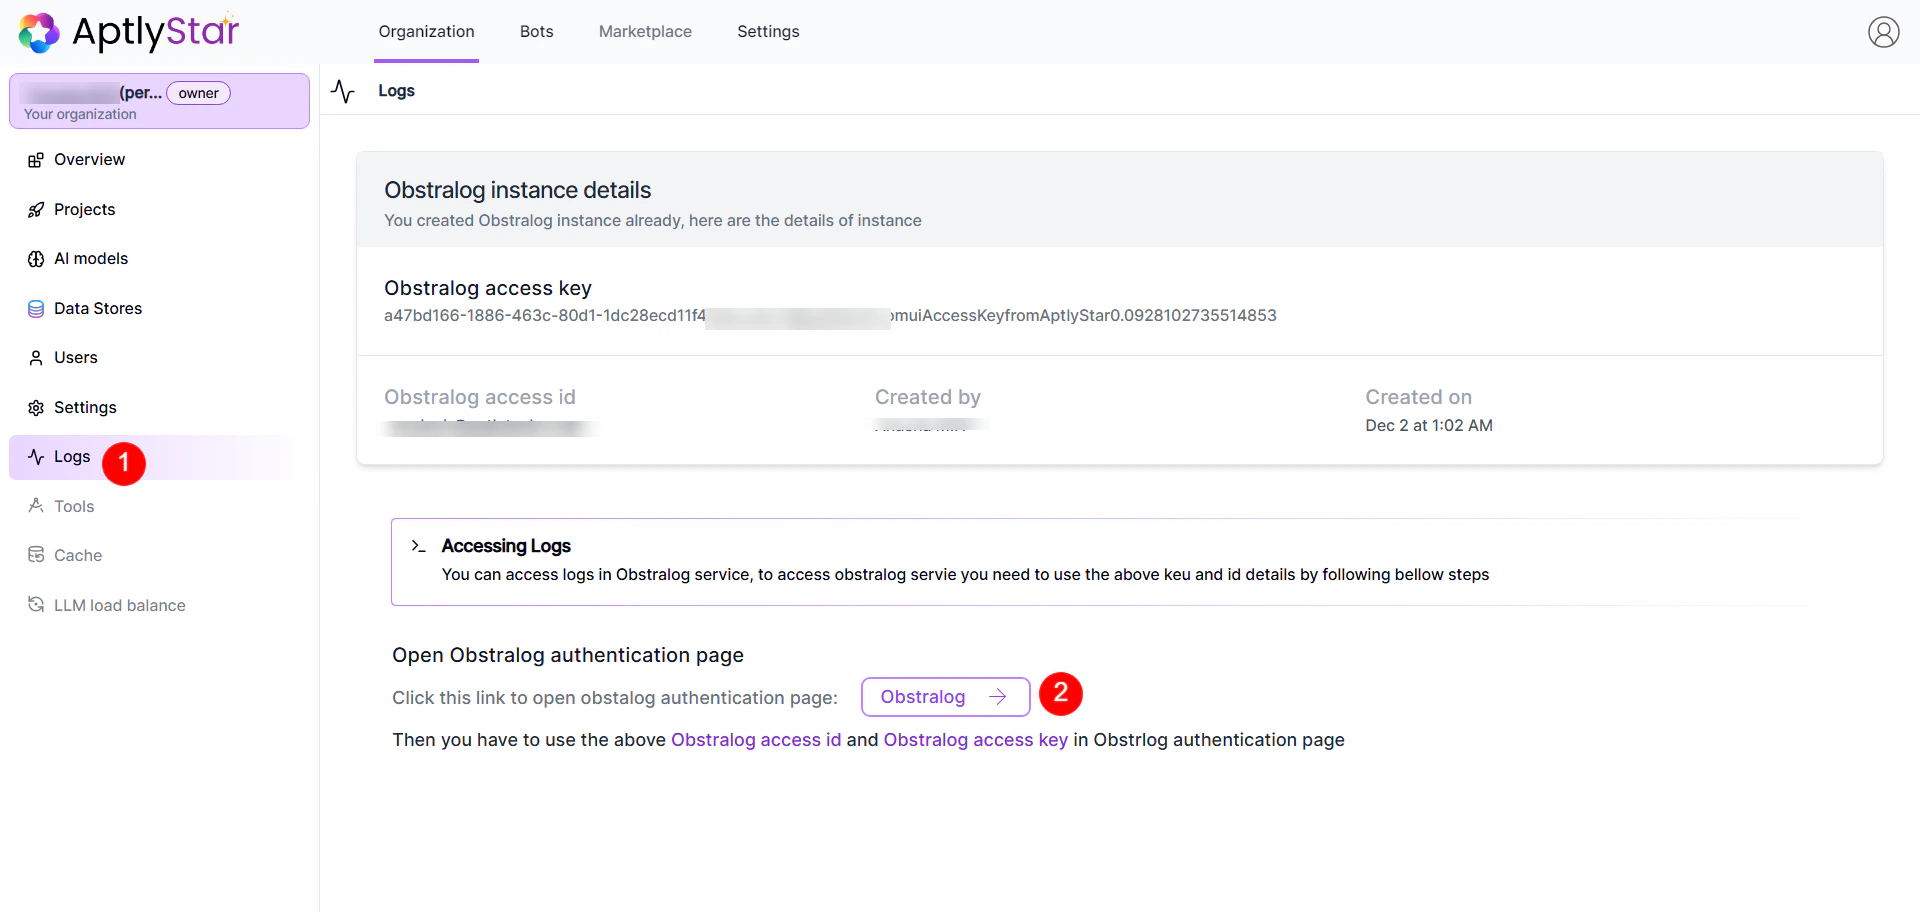Switch to the Settings tab
The image size is (1920, 912).
click(768, 31)
